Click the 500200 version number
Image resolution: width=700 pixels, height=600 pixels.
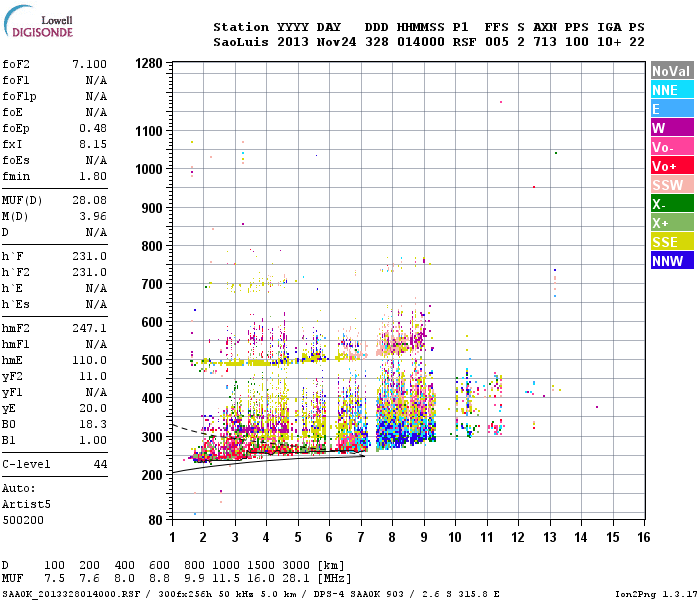pos(23,520)
